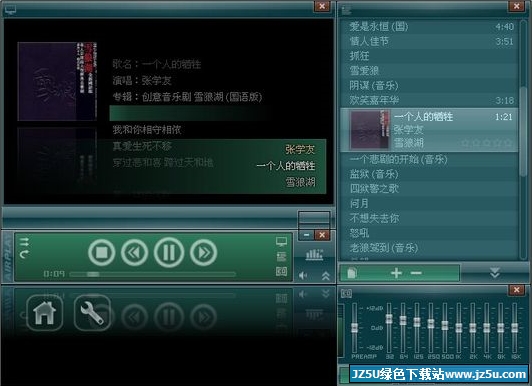
Task: Select the song 情人佳节
Action: (428, 41)
